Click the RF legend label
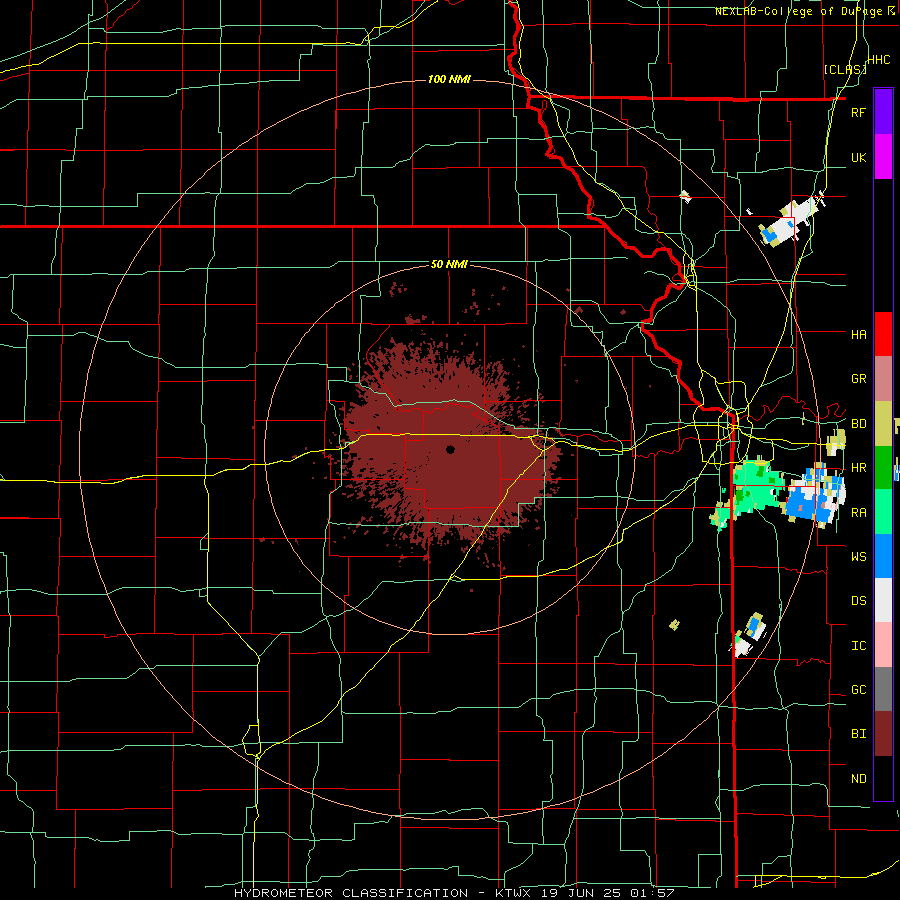Image resolution: width=900 pixels, height=900 pixels. (858, 112)
